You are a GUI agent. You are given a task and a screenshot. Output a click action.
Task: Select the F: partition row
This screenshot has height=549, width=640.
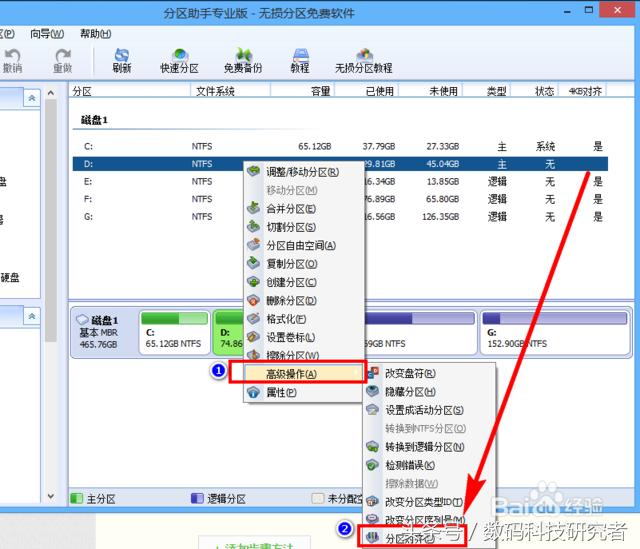[340, 199]
